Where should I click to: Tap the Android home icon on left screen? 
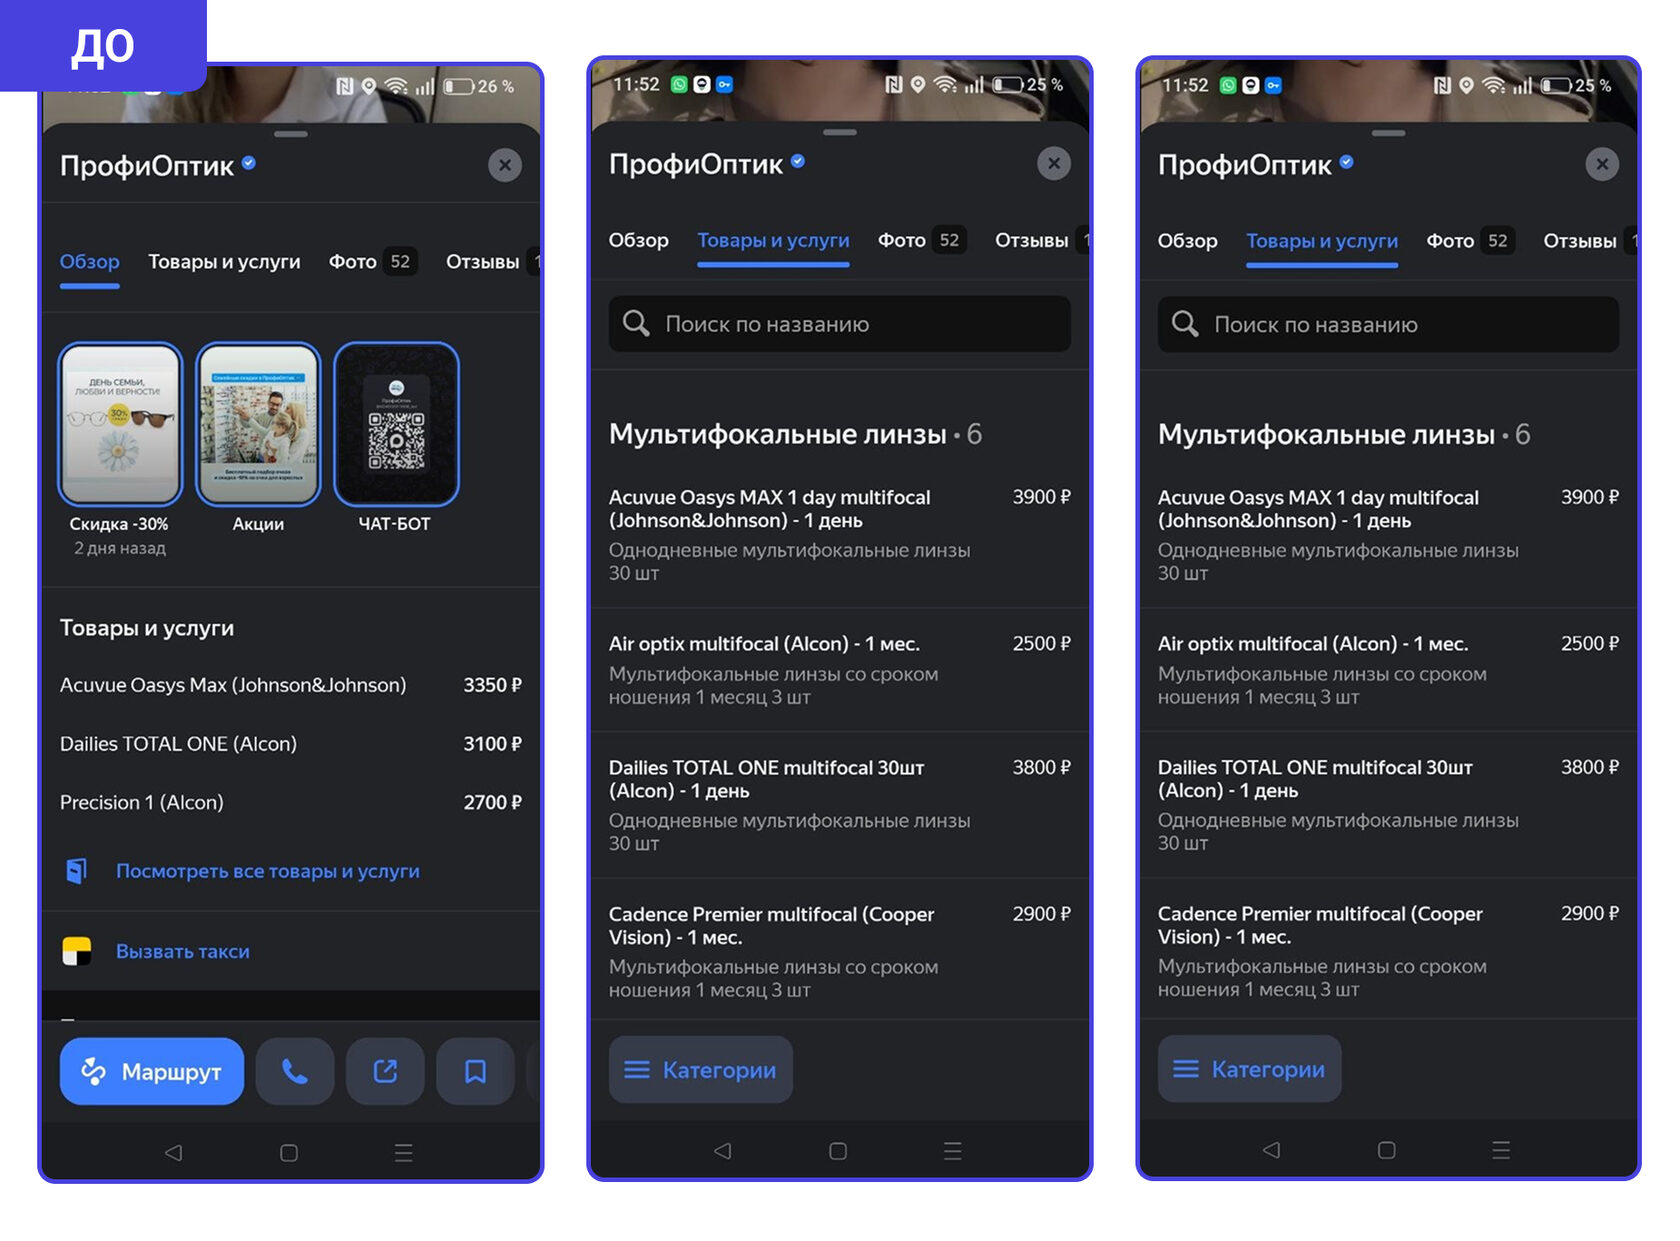click(x=289, y=1153)
